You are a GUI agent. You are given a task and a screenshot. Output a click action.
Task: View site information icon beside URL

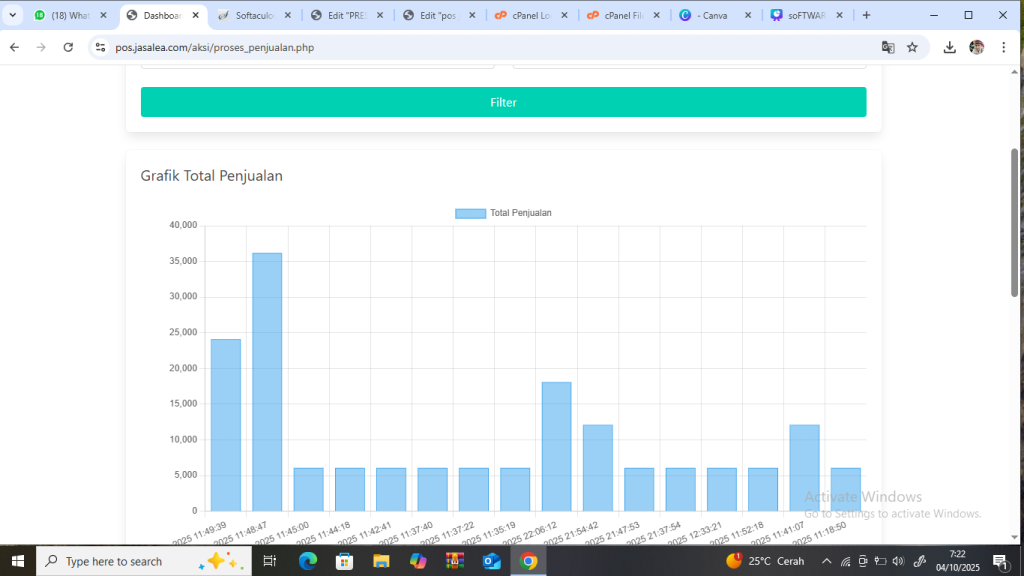(100, 47)
